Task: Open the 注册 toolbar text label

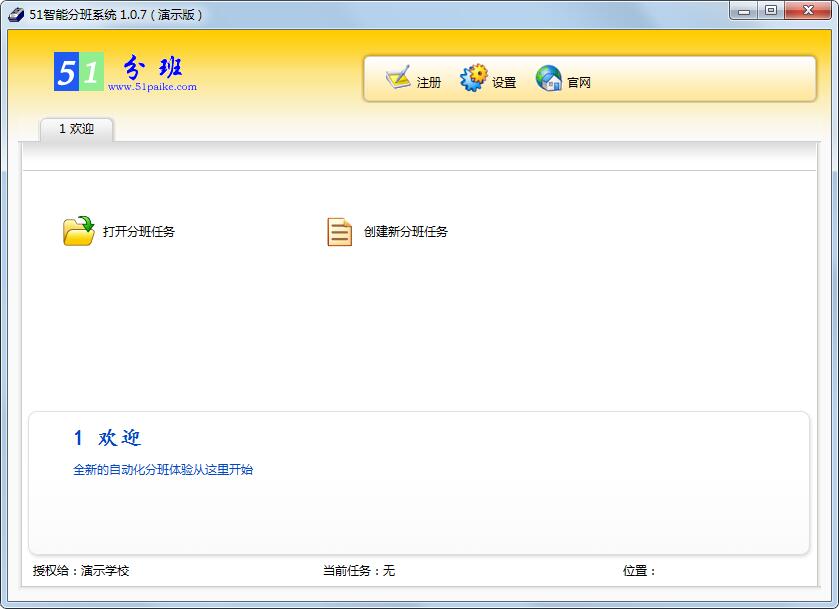Action: (x=428, y=83)
